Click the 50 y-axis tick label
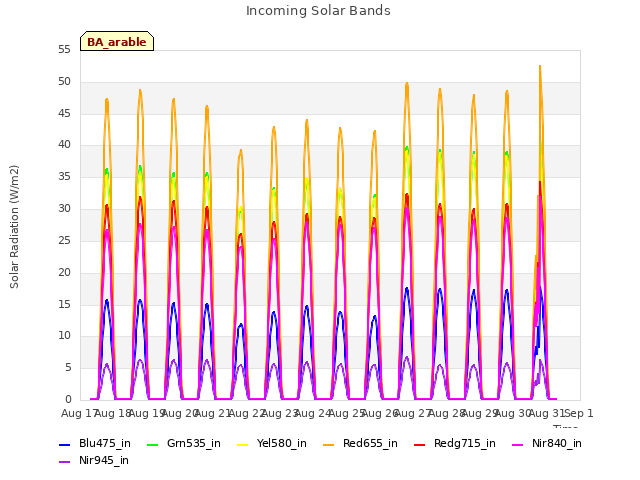The height and width of the screenshot is (480, 640). click(x=64, y=82)
